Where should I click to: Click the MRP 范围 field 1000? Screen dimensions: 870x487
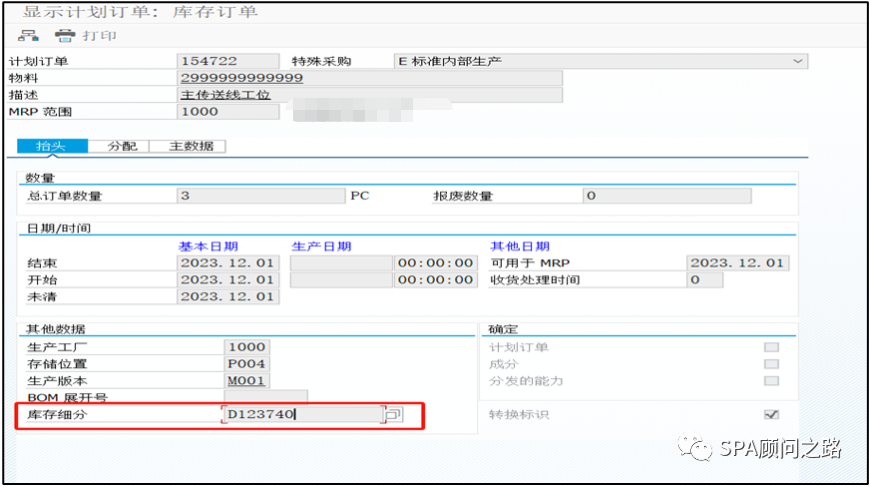[228, 111]
